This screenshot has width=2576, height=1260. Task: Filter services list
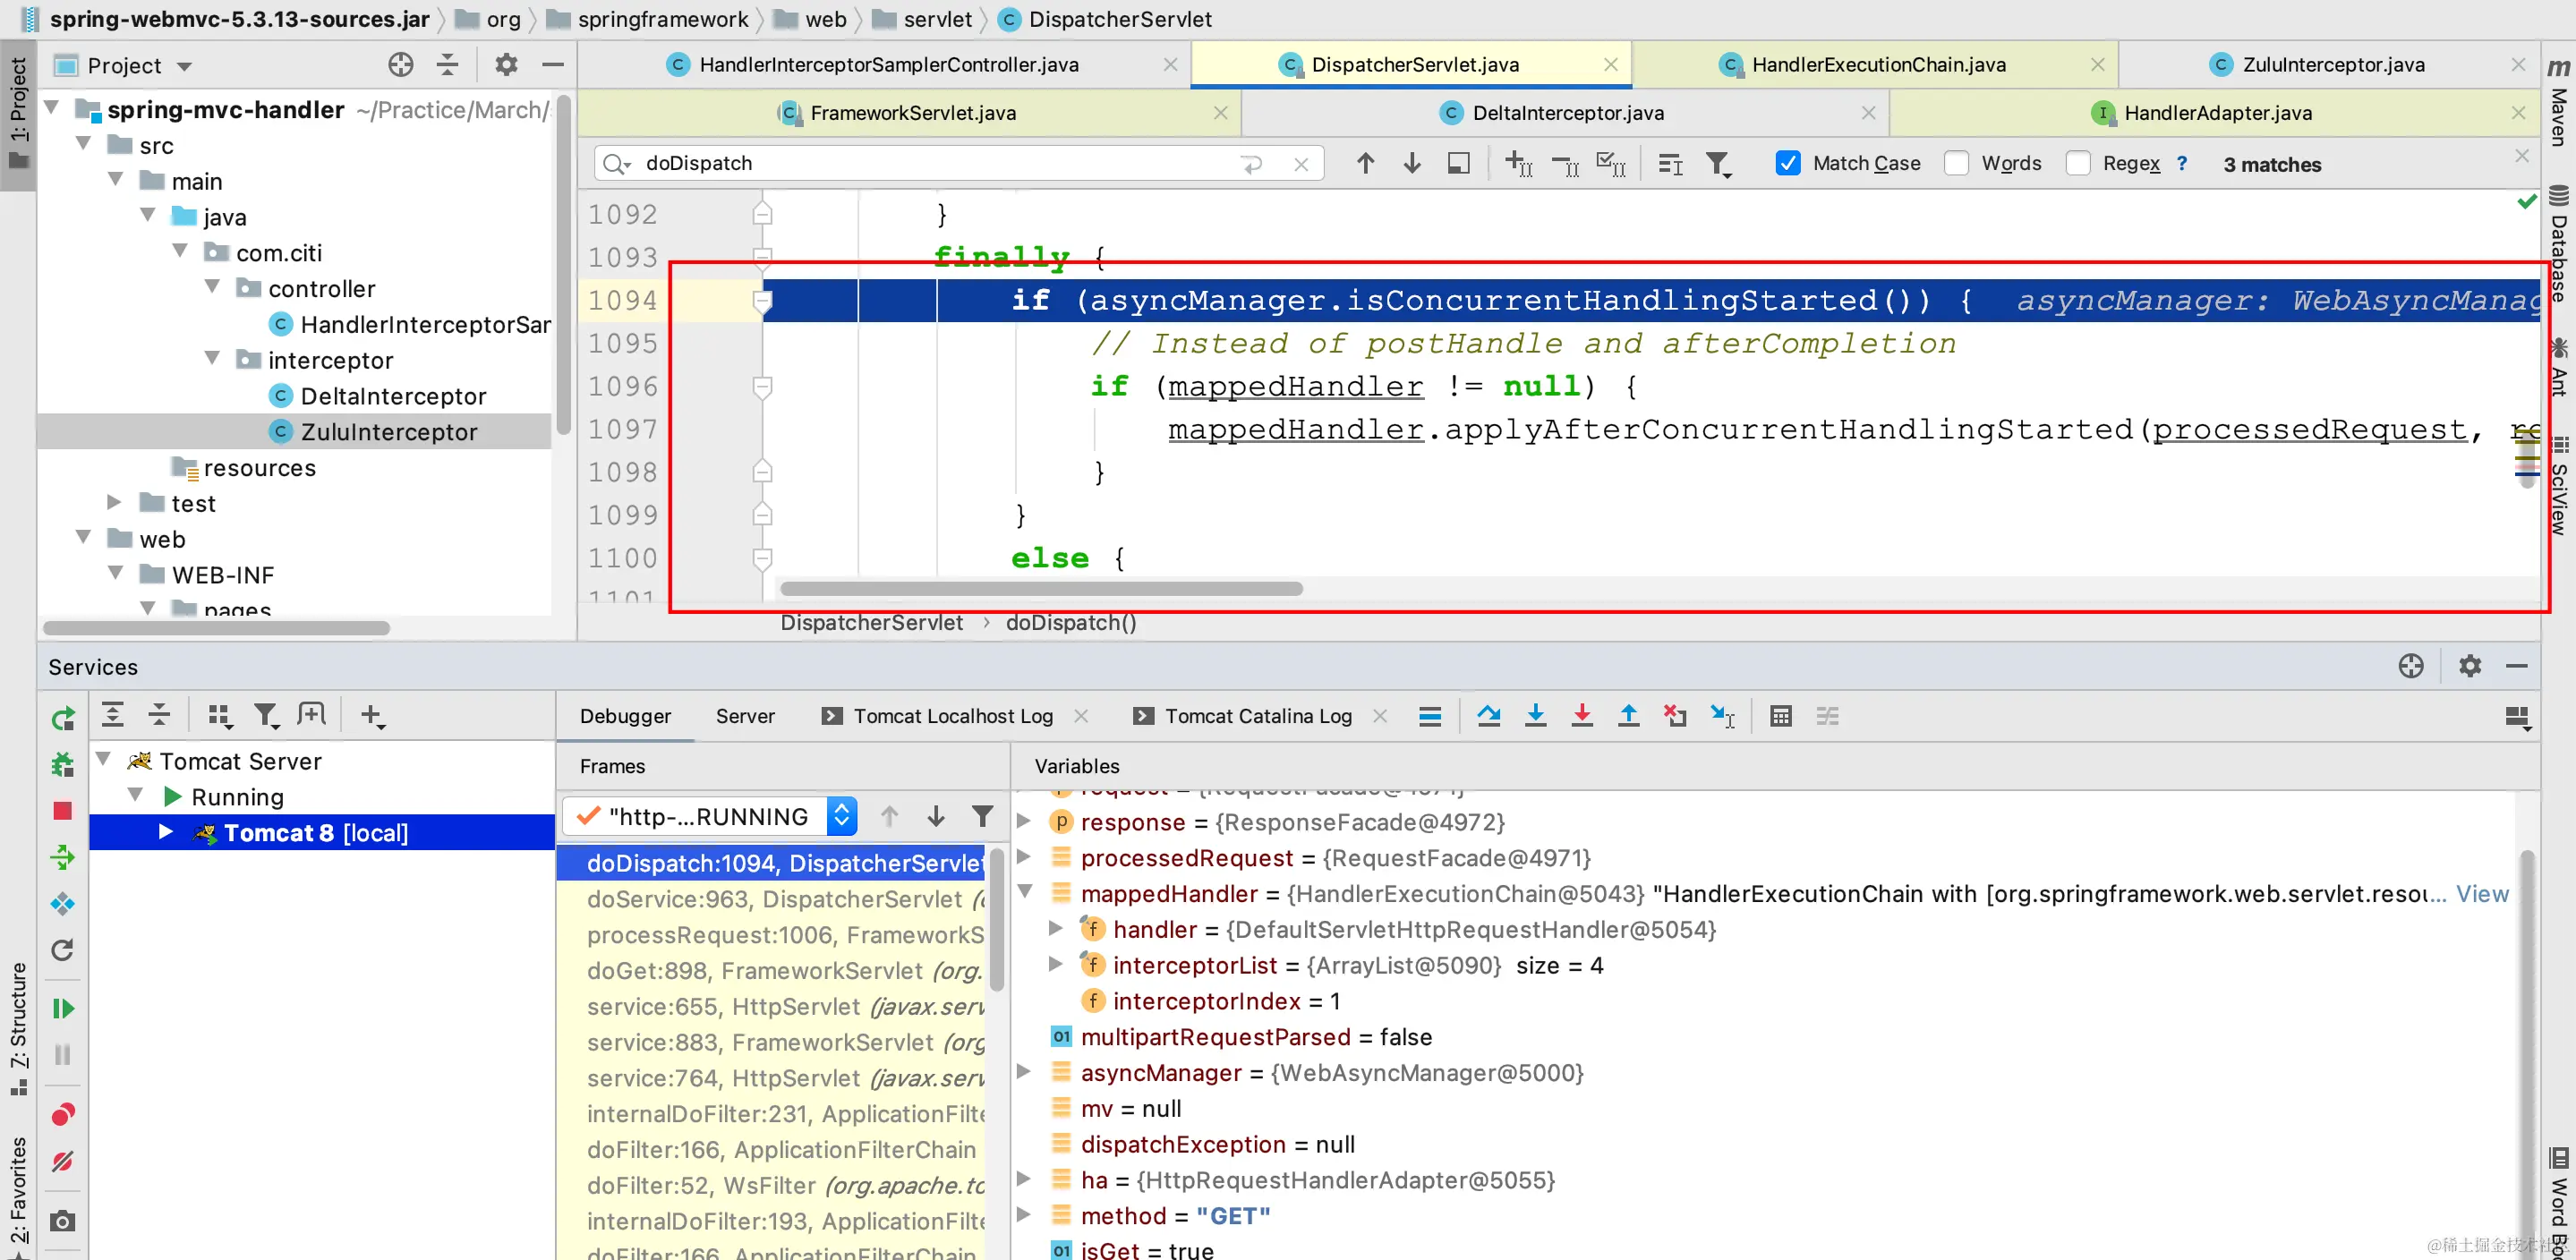tap(265, 716)
